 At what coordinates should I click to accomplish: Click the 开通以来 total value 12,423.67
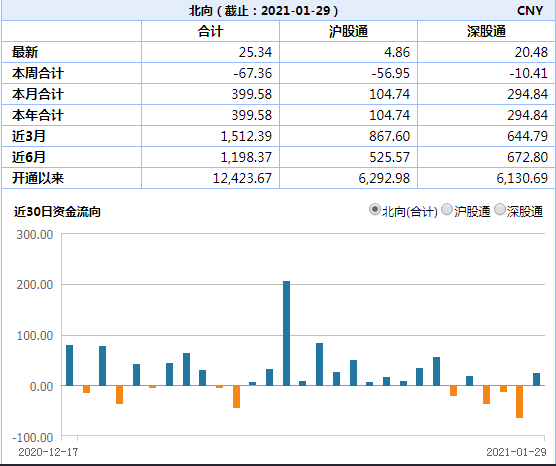(x=242, y=178)
